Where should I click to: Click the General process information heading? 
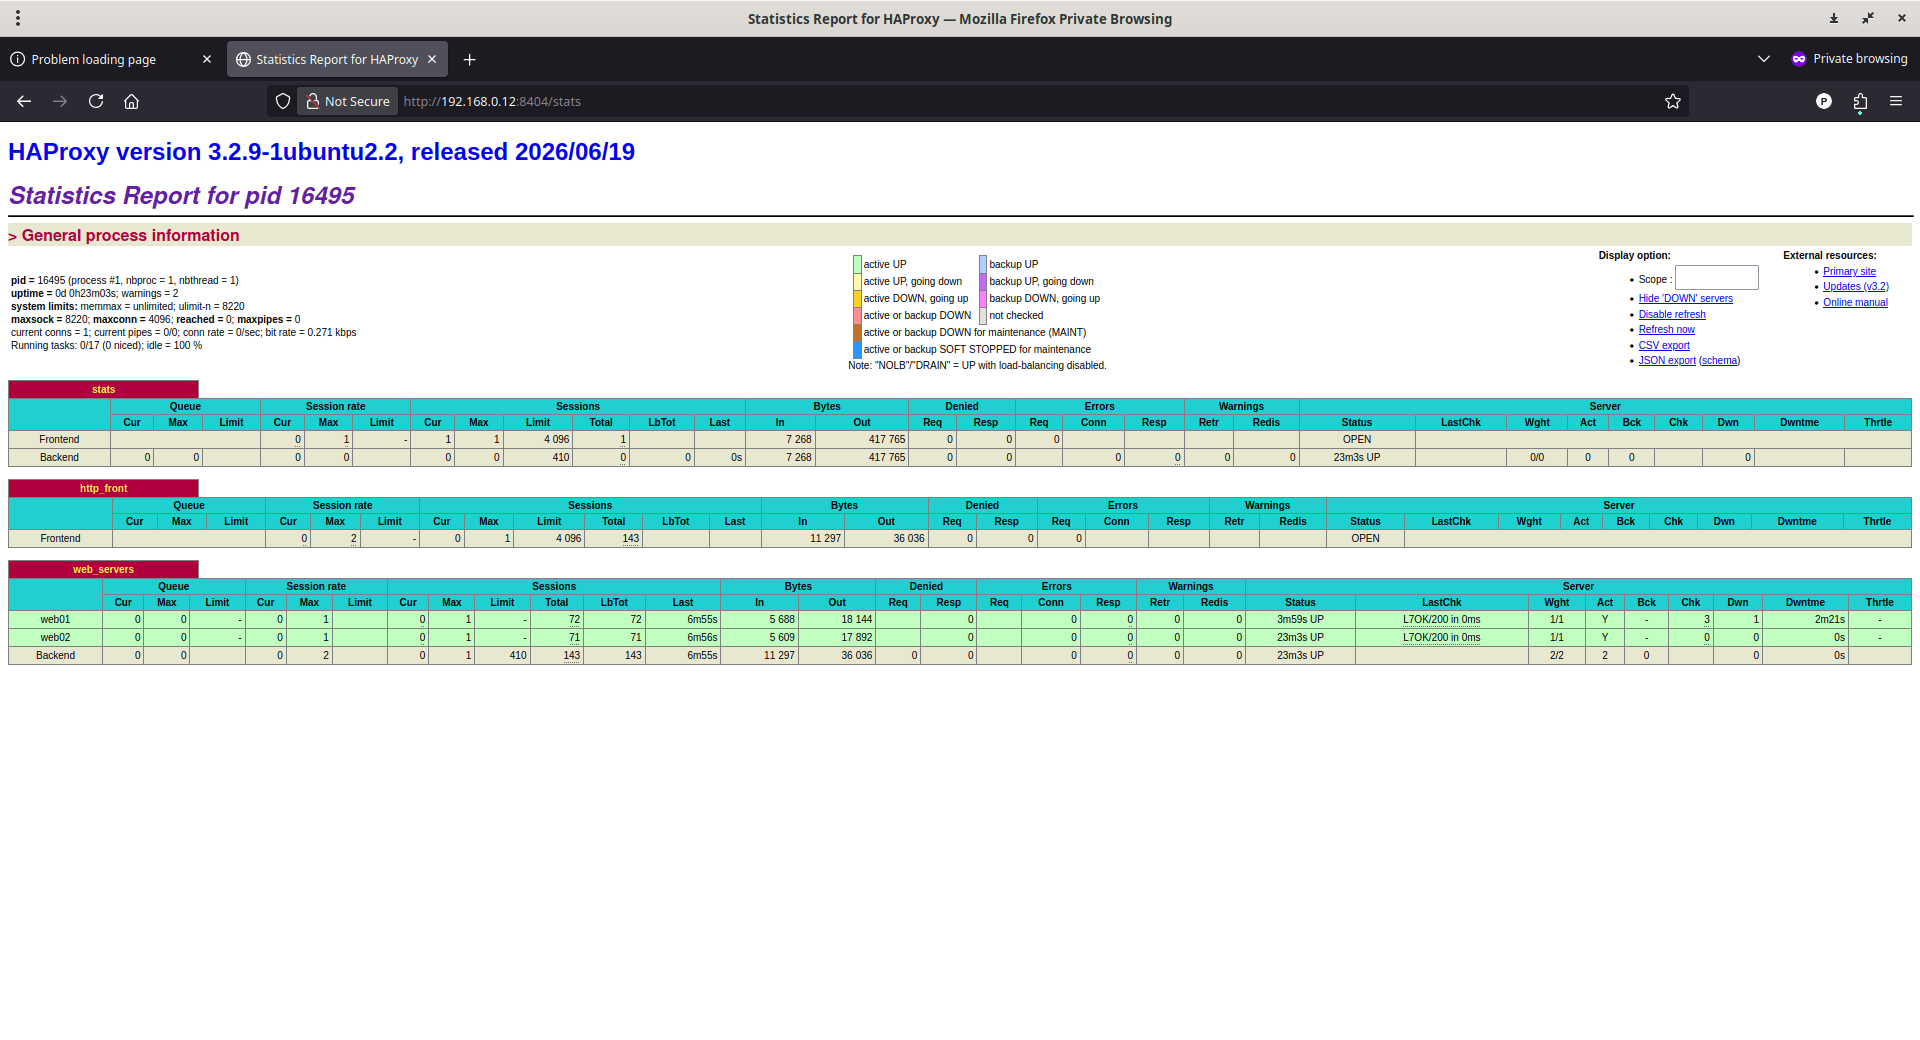[130, 235]
